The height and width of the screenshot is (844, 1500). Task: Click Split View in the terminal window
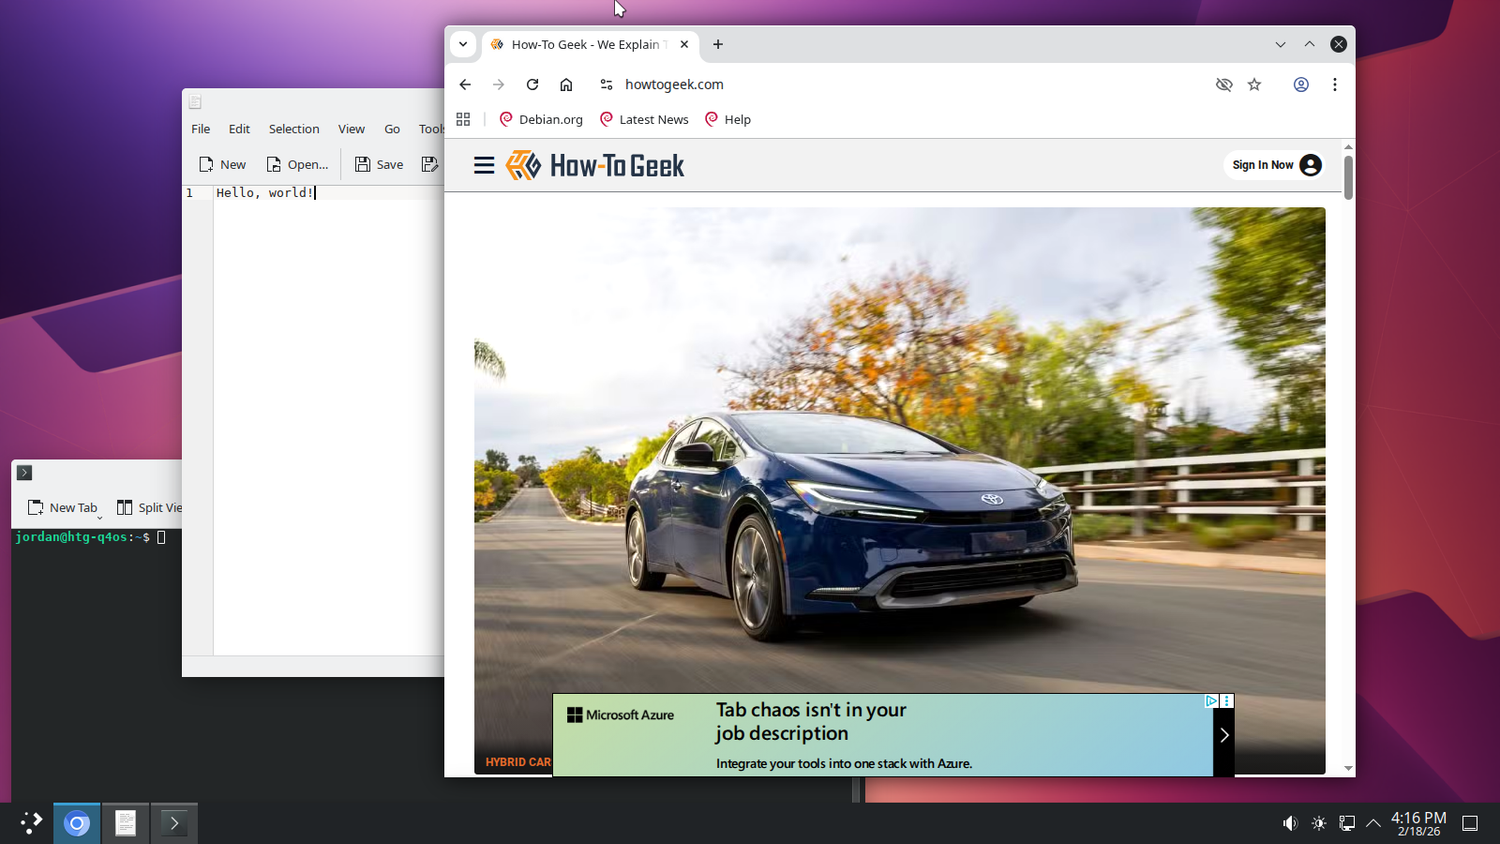coord(149,507)
